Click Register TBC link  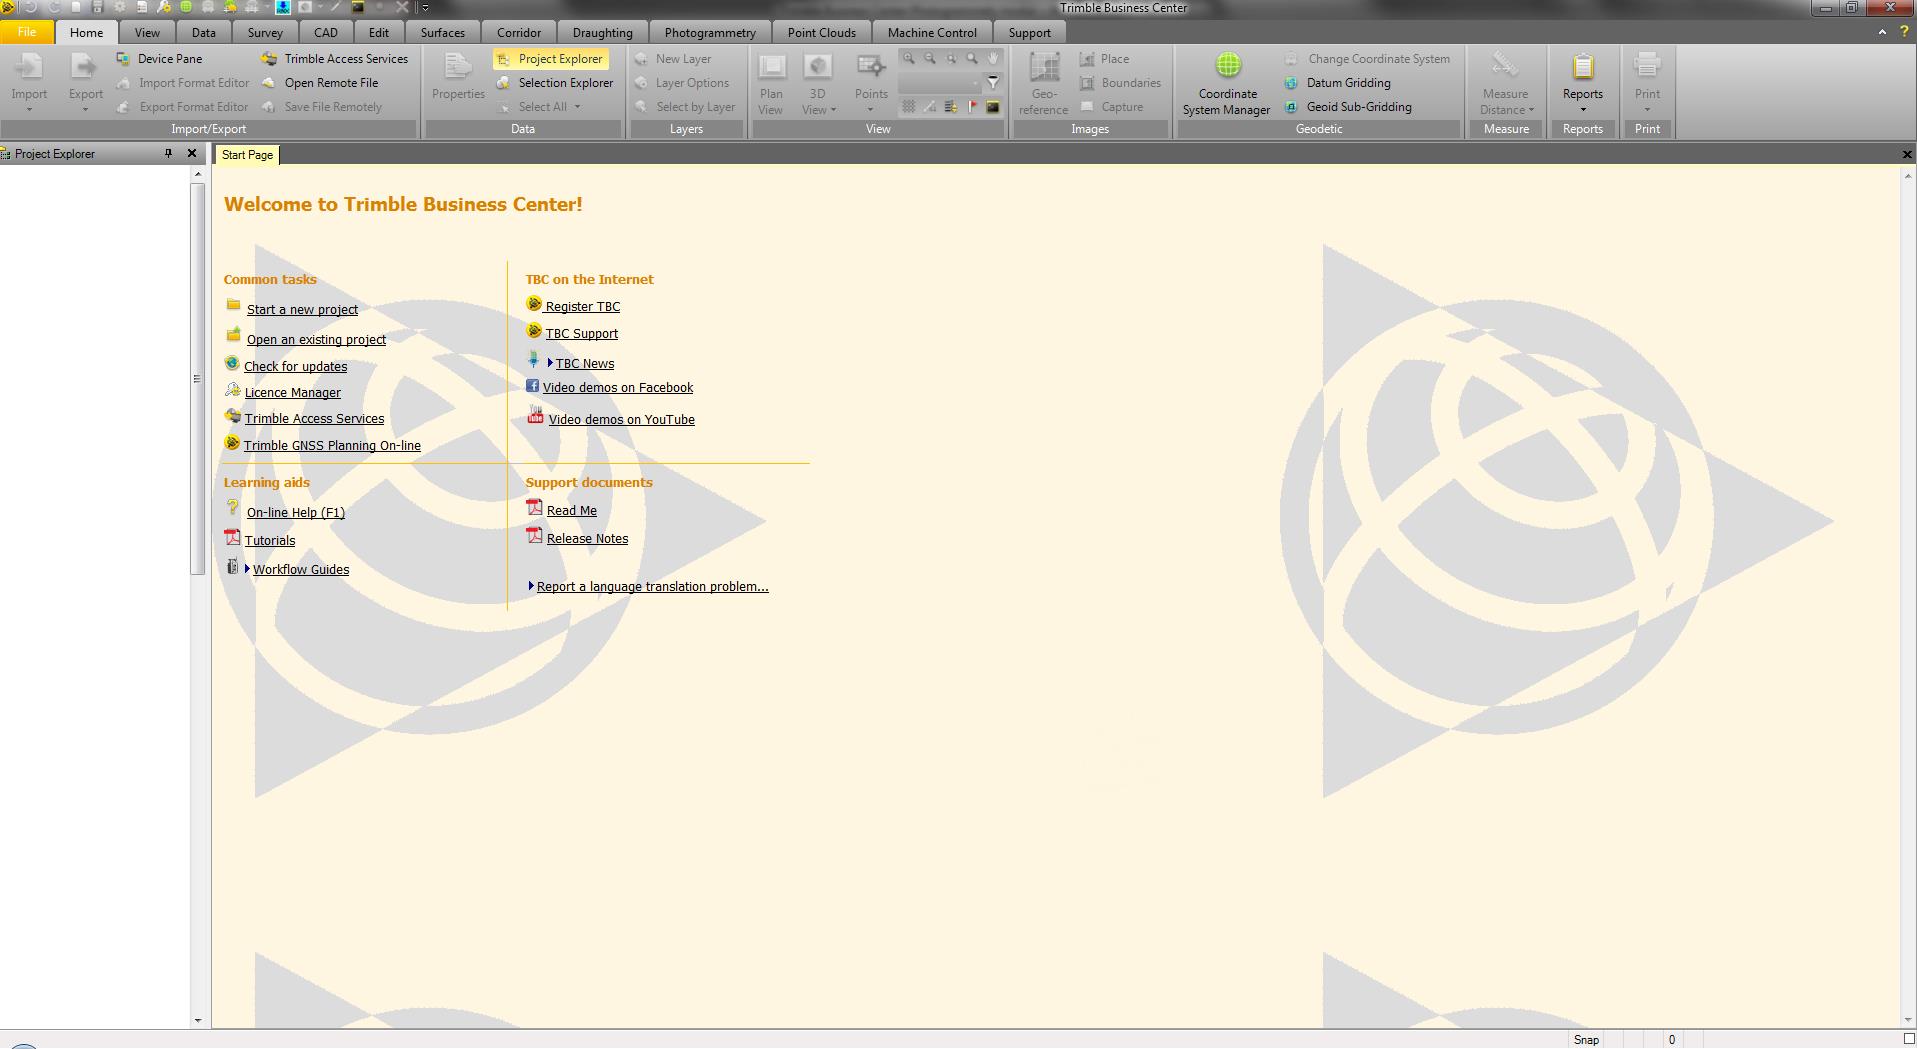click(582, 307)
